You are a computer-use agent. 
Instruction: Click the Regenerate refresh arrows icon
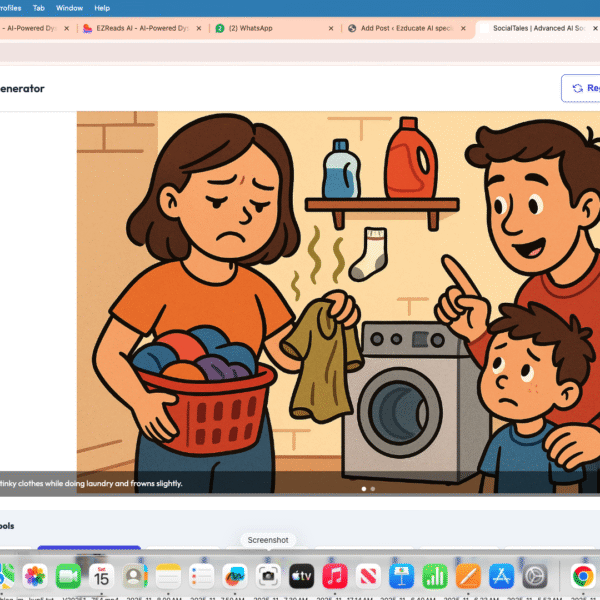(577, 88)
